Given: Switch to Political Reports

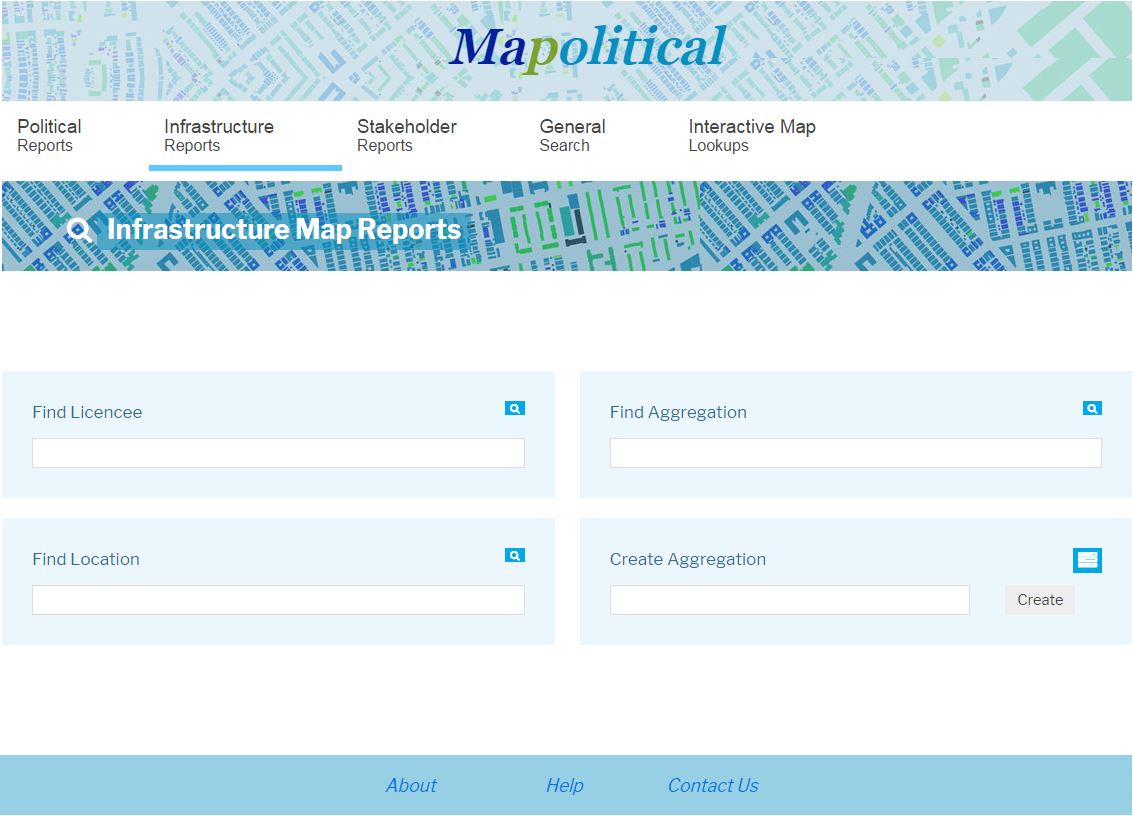Looking at the screenshot, I should [49, 135].
